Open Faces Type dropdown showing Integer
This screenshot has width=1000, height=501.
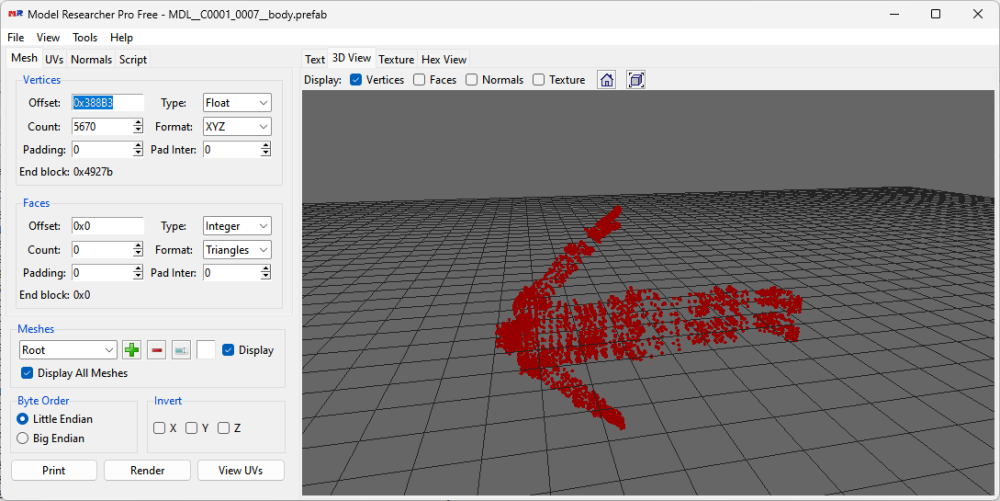237,226
